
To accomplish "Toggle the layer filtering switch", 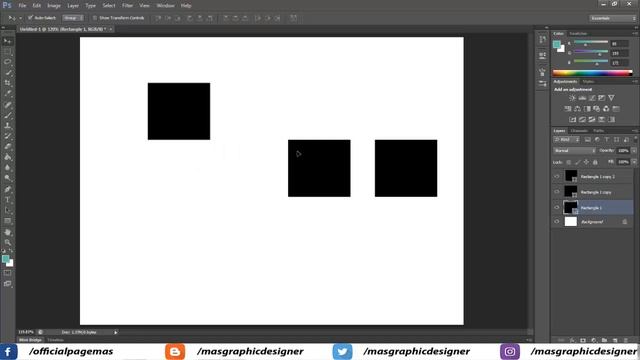I will point(635,140).
